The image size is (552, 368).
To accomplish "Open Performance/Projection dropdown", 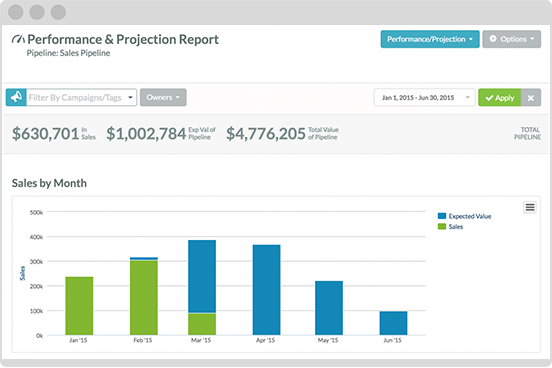I will pos(430,39).
